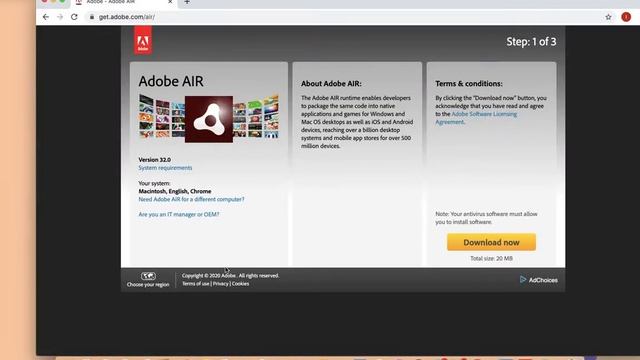640x360 pixels.
Task: Click the Version 32.0 text
Action: click(x=154, y=160)
